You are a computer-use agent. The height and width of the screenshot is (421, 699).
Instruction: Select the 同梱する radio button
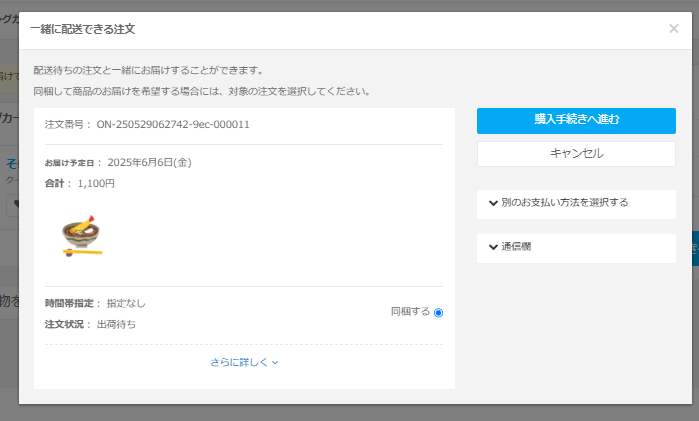pyautogui.click(x=438, y=313)
